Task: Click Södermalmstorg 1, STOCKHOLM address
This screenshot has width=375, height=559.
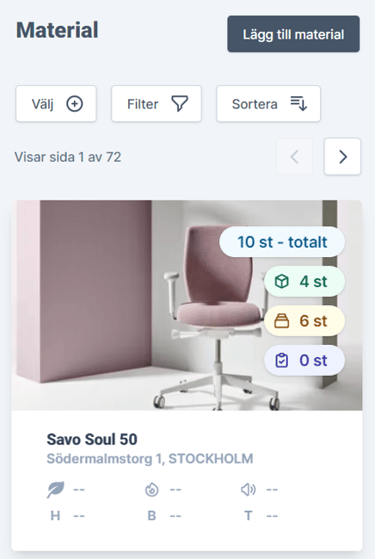Action: pyautogui.click(x=150, y=458)
